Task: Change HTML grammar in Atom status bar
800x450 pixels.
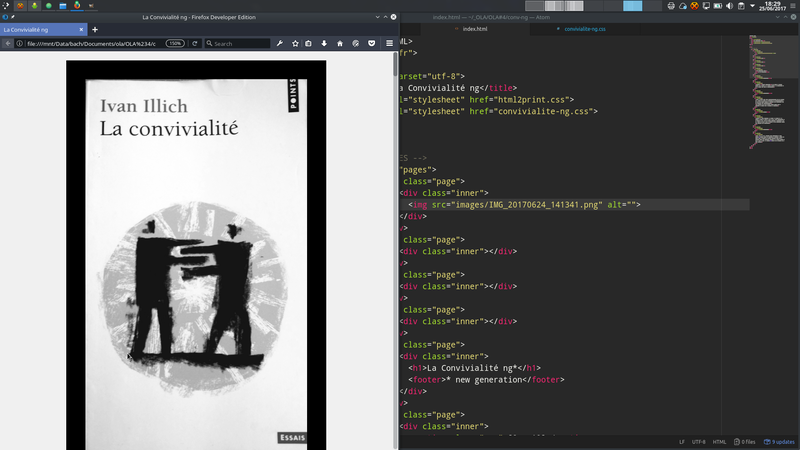Action: (x=719, y=442)
